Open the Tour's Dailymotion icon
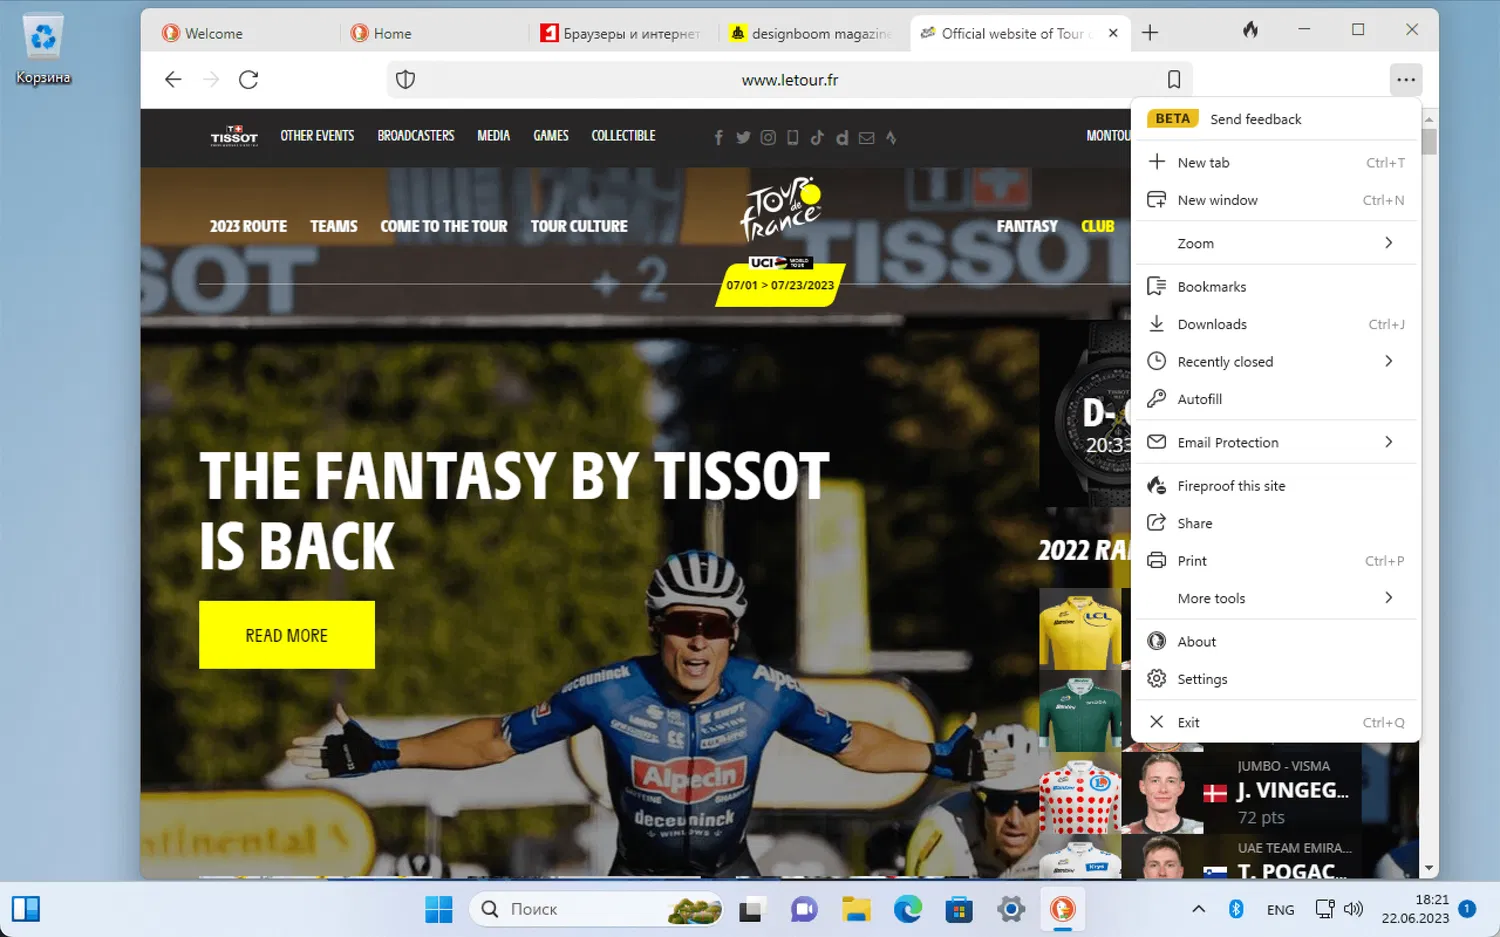Screen dimensions: 1500x937 (x=842, y=138)
